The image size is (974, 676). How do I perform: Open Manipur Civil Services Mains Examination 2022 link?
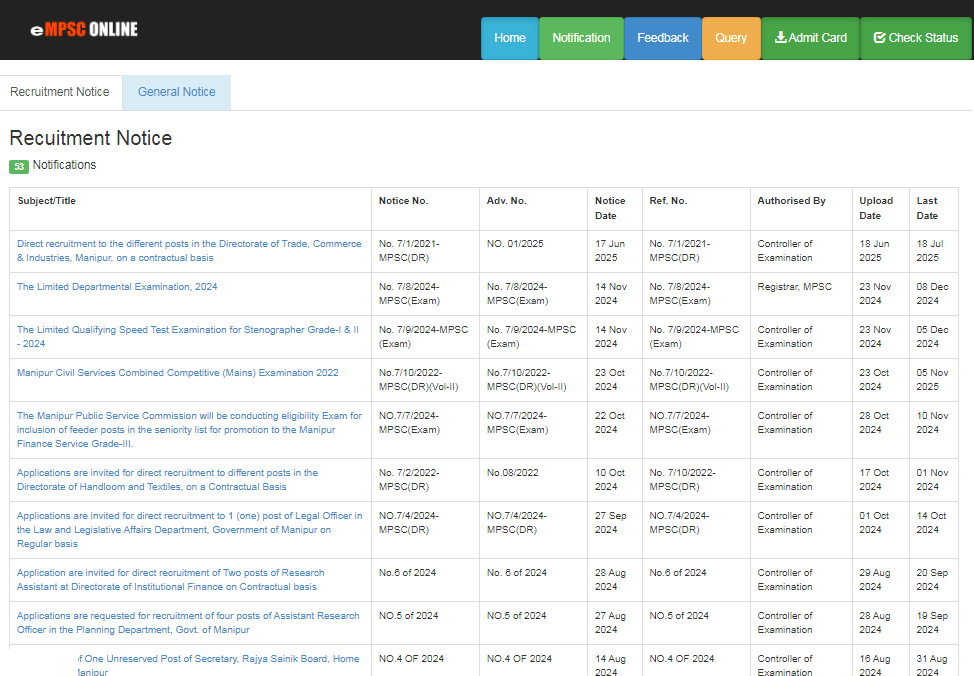click(x=178, y=373)
